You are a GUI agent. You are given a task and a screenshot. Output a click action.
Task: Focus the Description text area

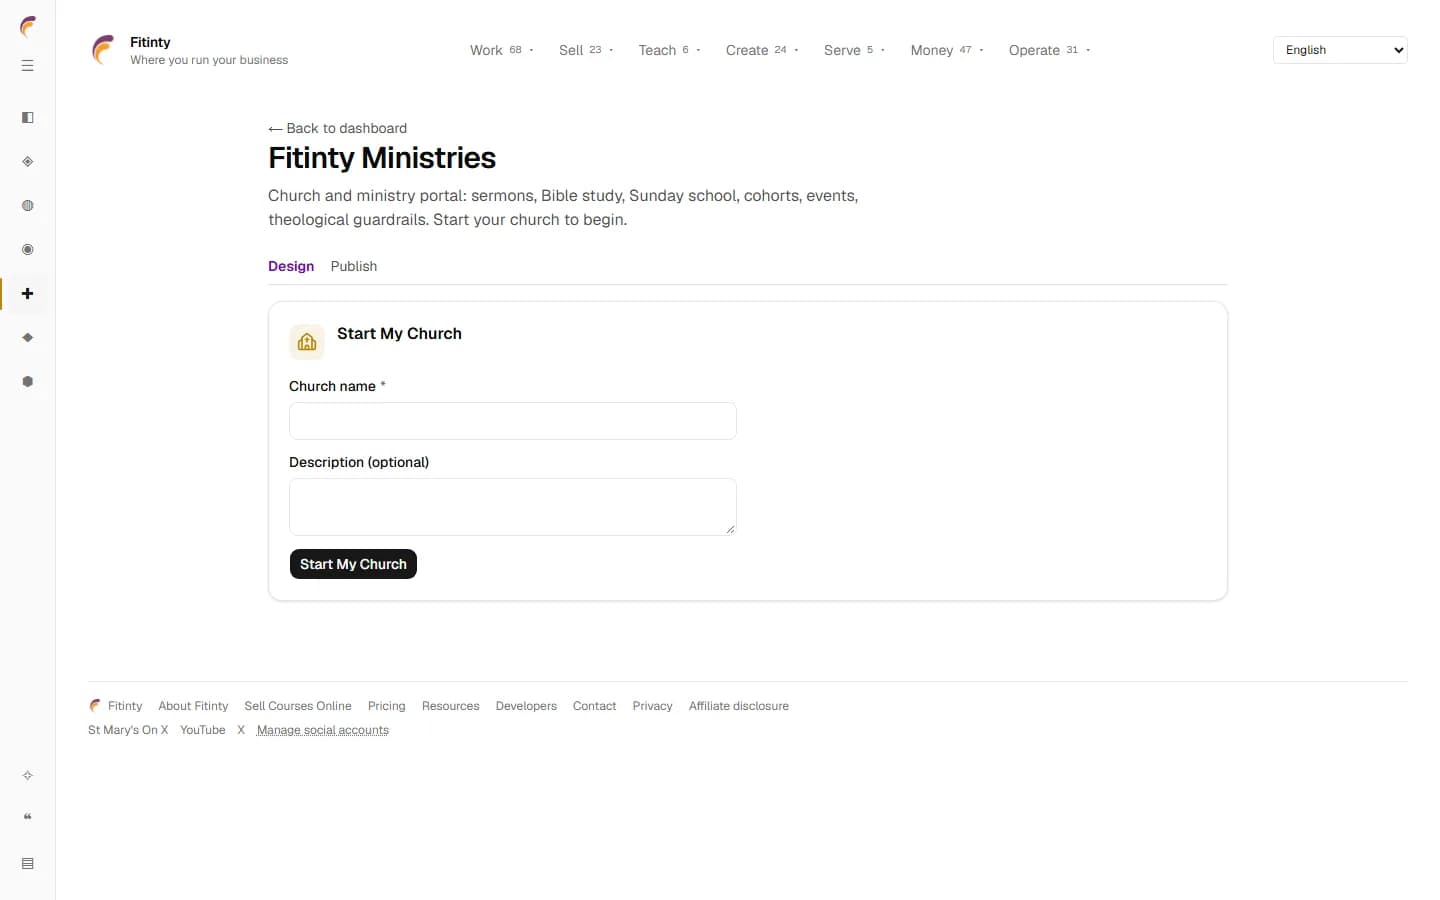(513, 507)
